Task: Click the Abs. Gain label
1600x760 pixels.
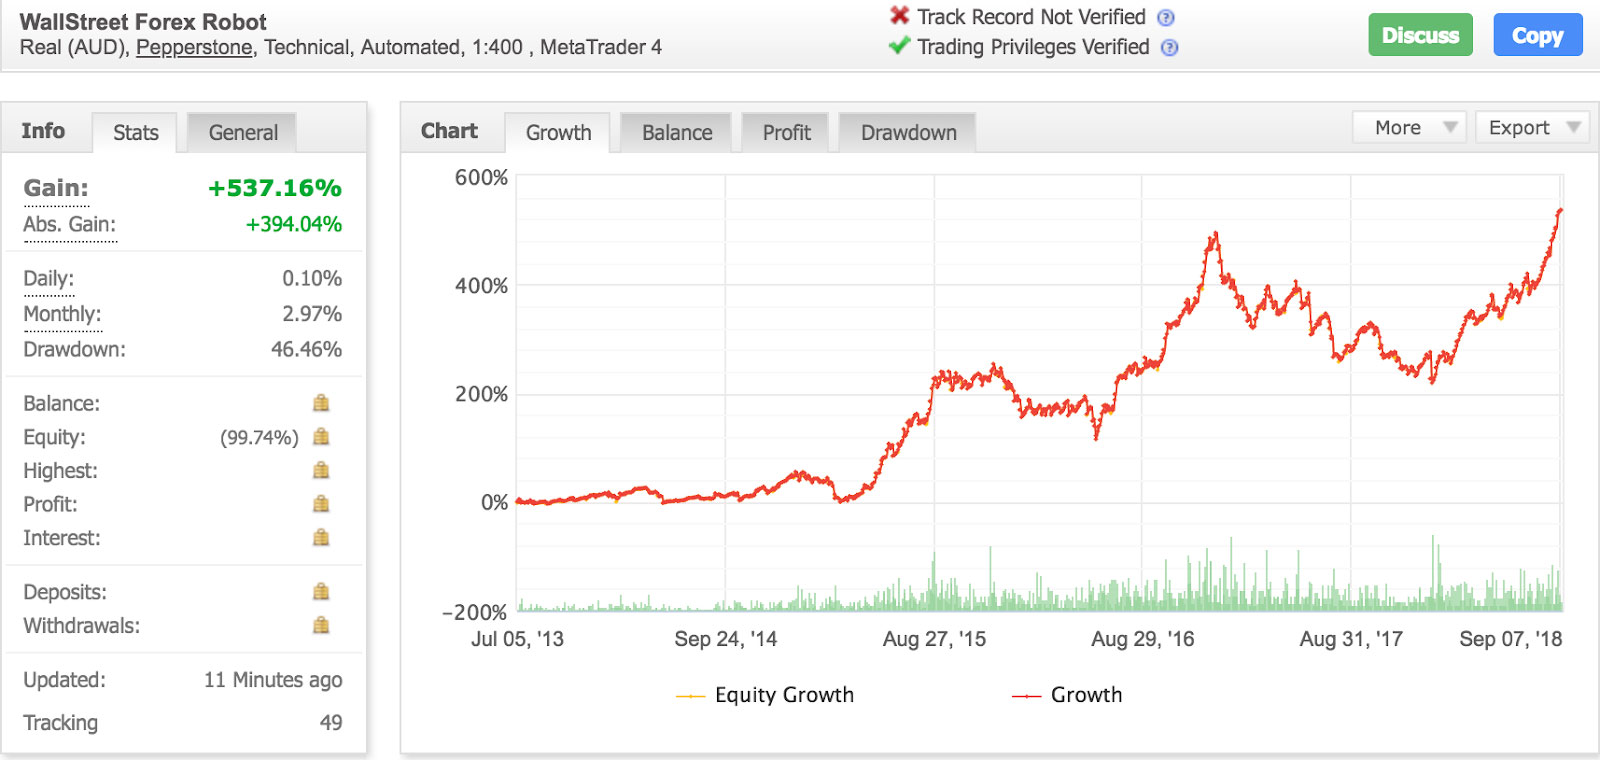Action: click(x=70, y=225)
